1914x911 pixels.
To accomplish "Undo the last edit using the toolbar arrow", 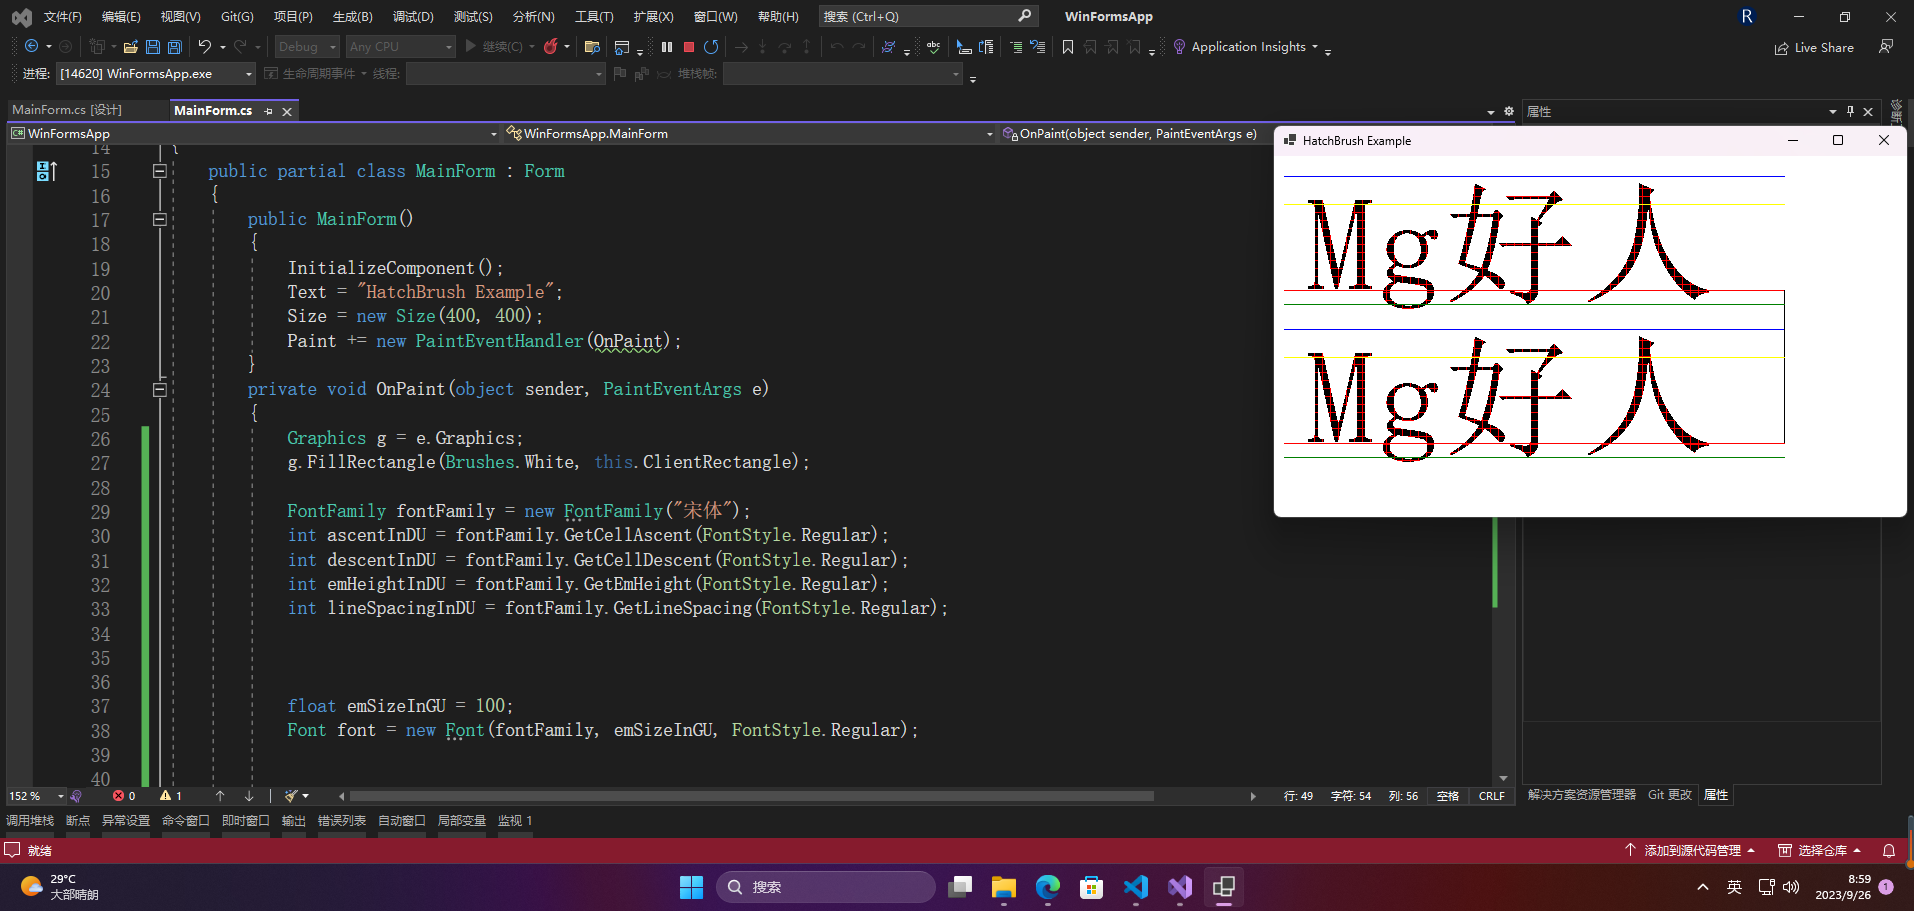I will [204, 46].
